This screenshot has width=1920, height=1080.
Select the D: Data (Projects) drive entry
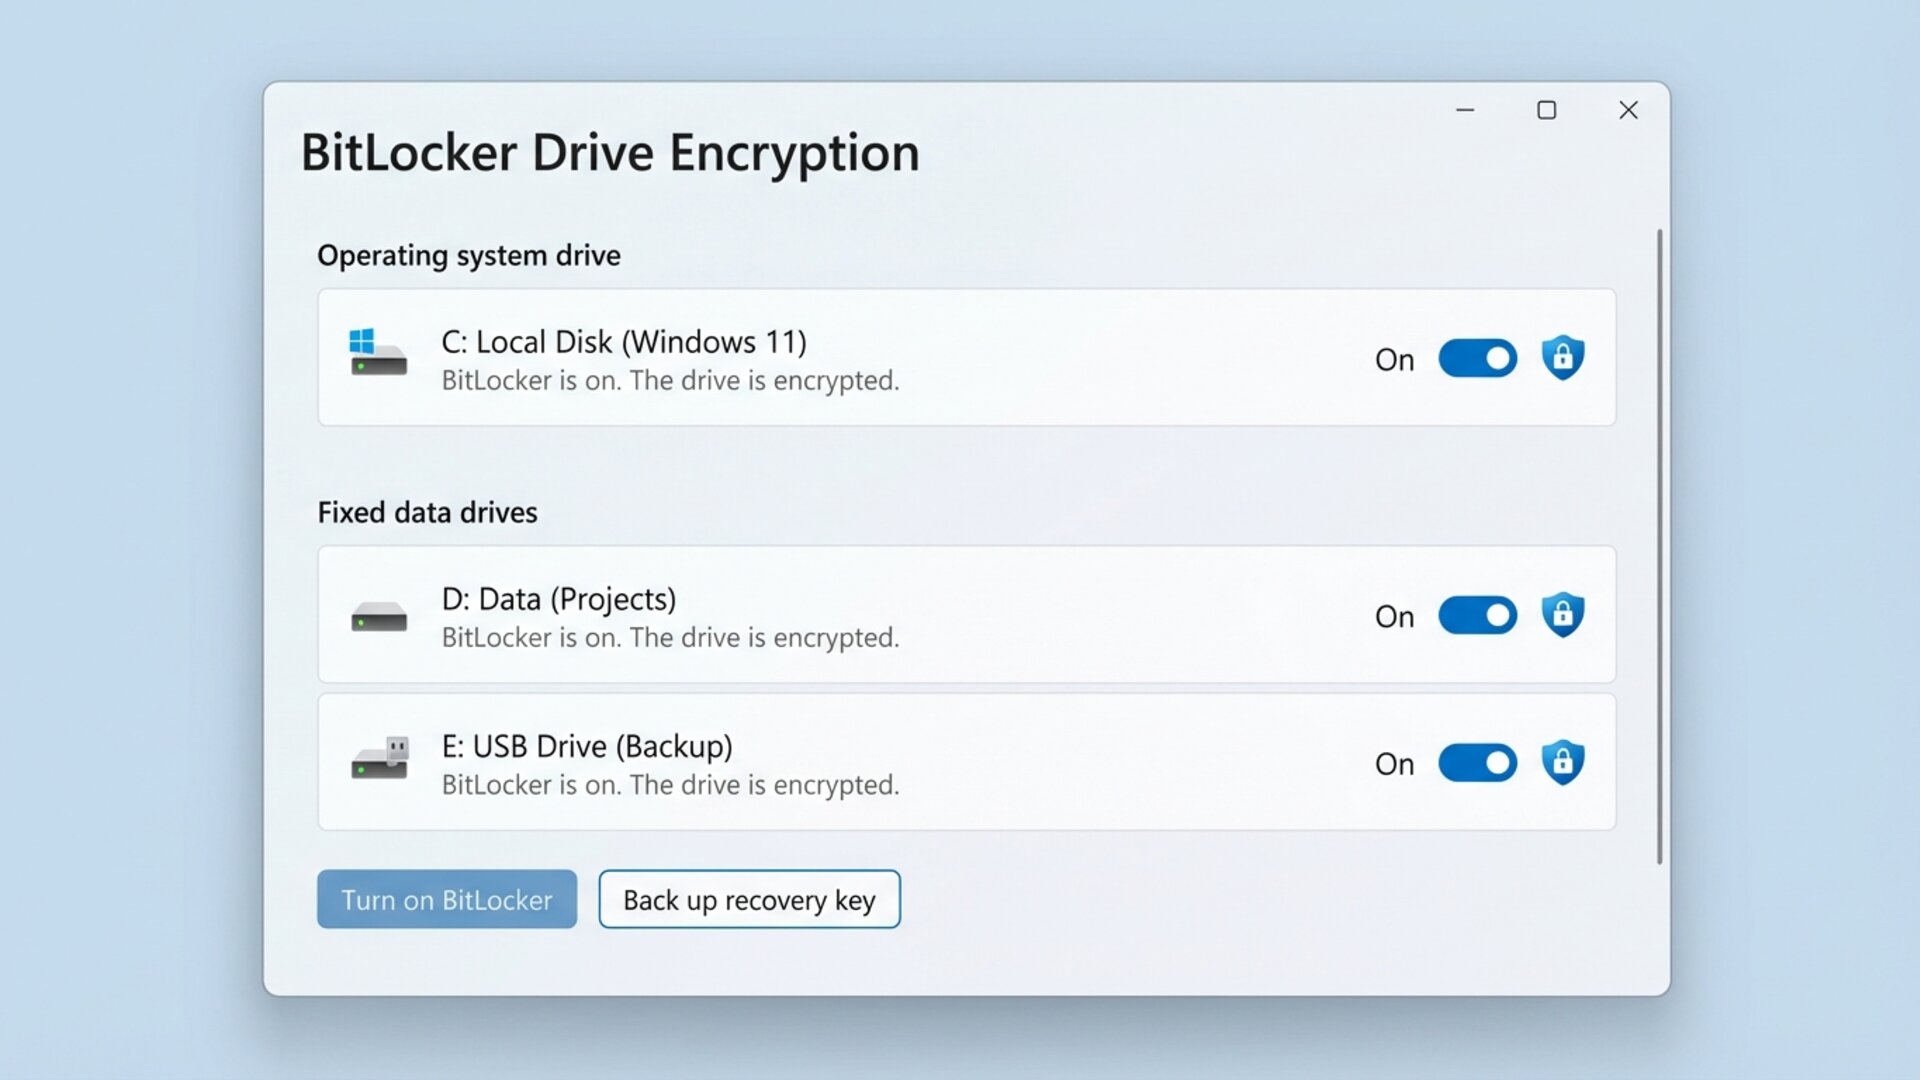(x=900, y=615)
